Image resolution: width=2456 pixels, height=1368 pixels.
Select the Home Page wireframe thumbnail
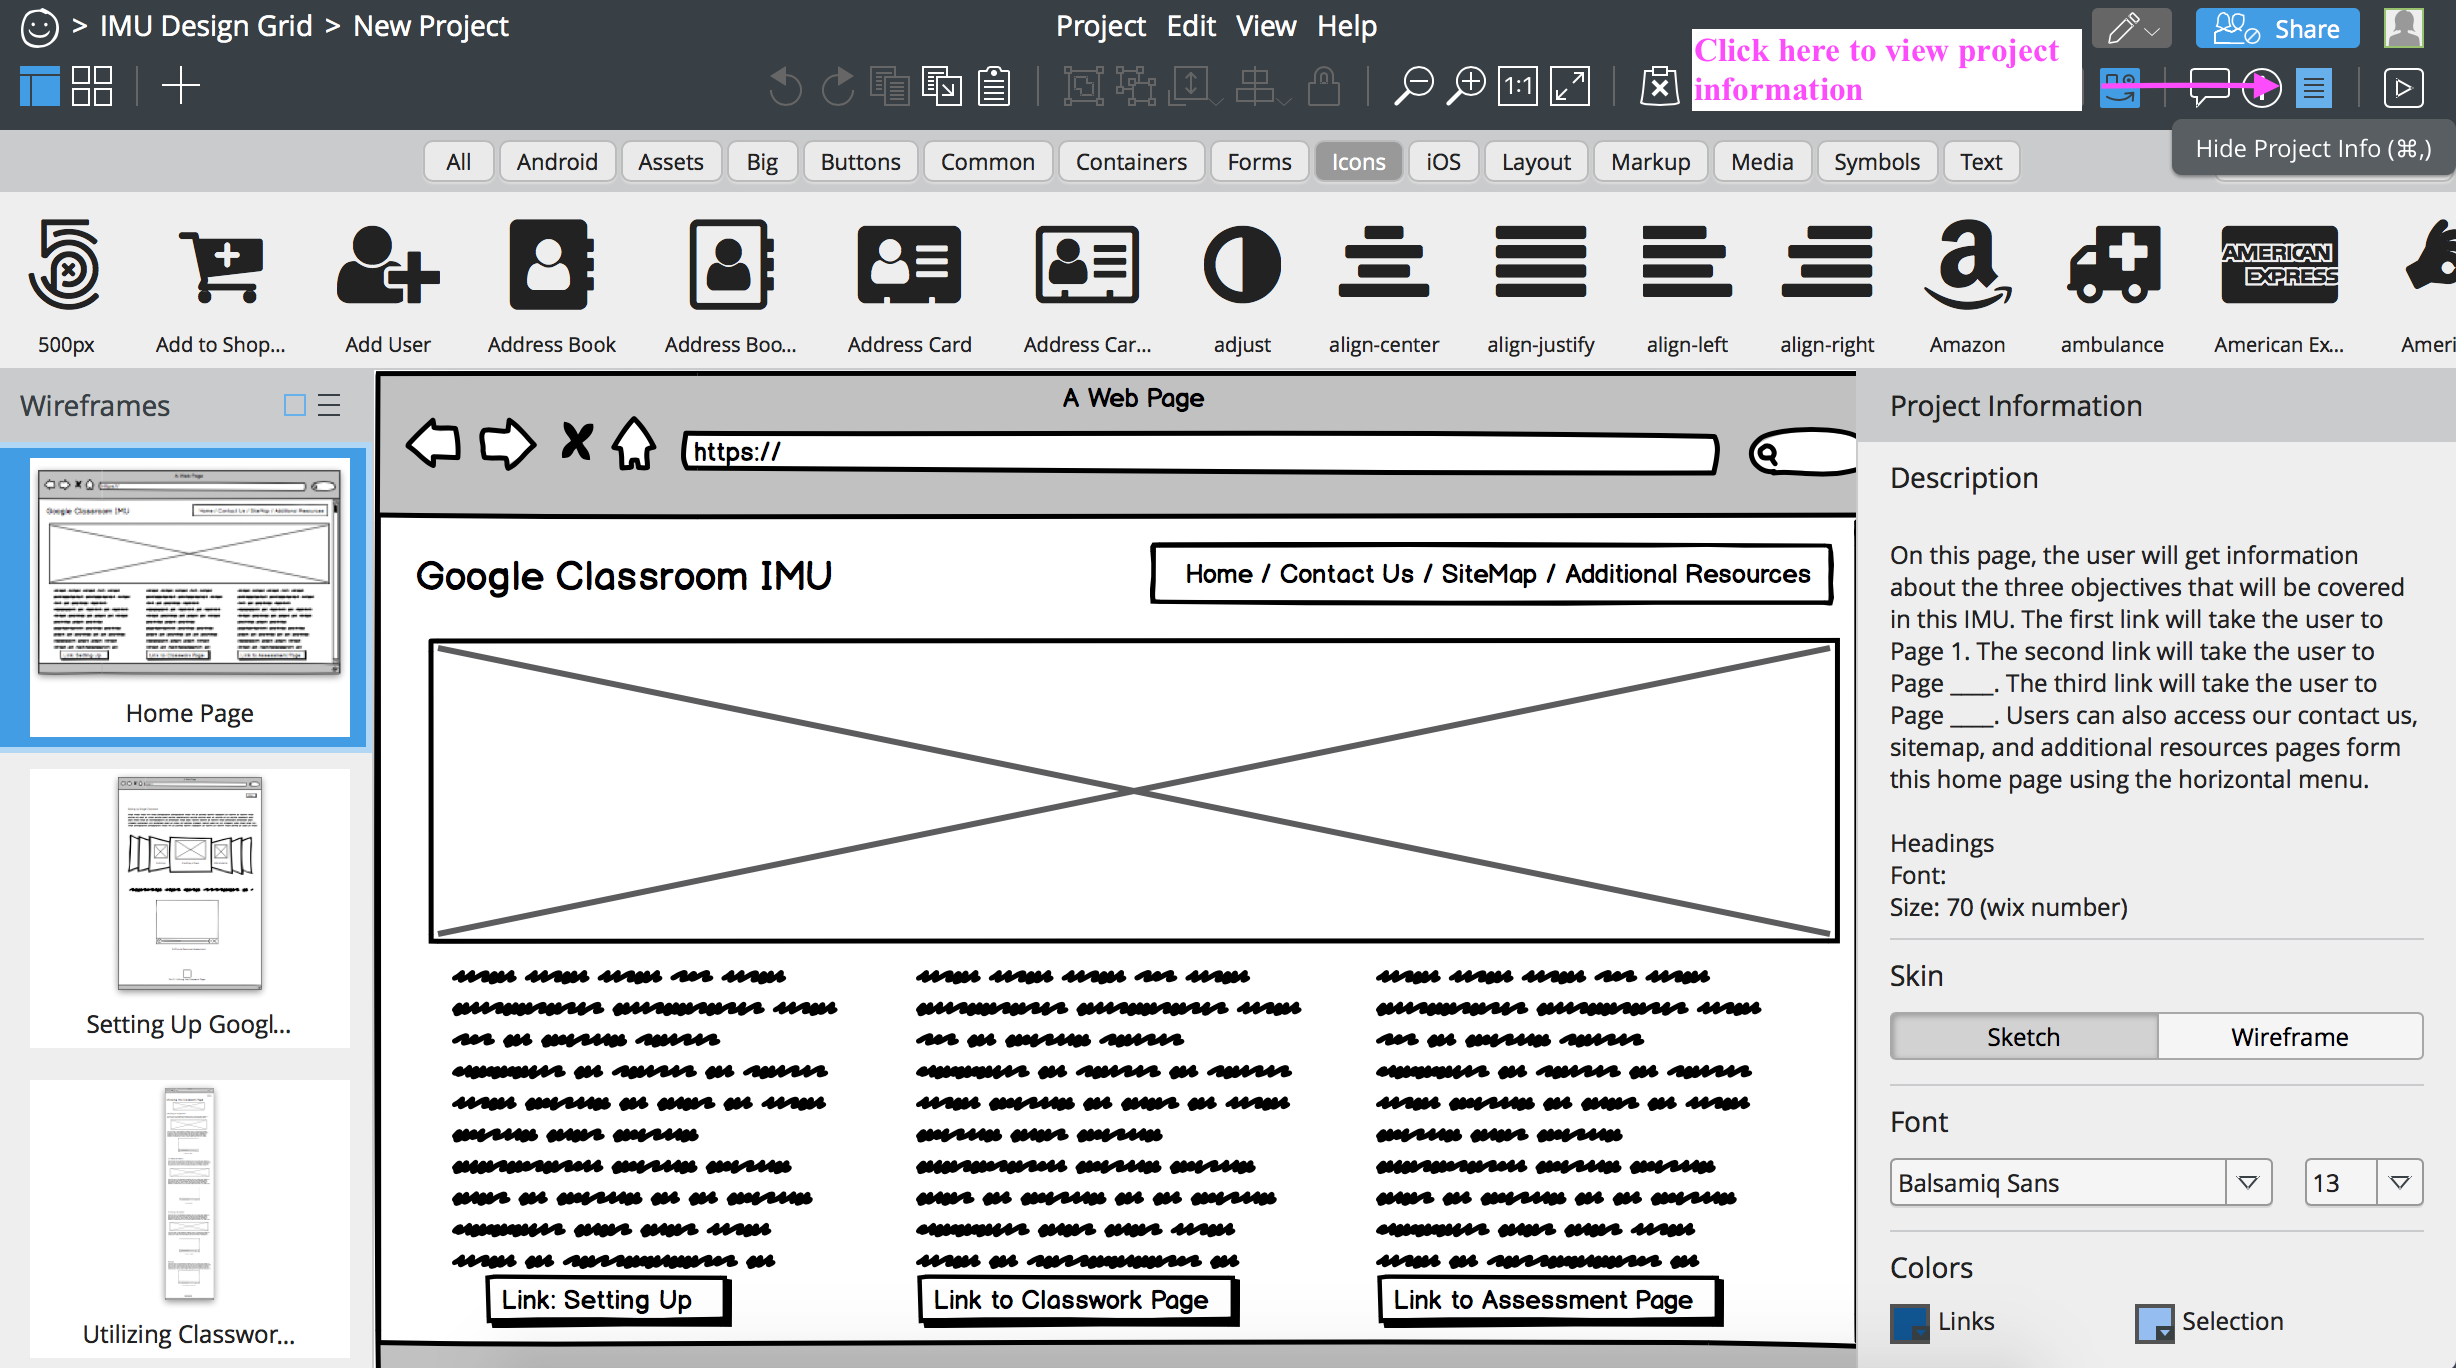click(x=190, y=596)
